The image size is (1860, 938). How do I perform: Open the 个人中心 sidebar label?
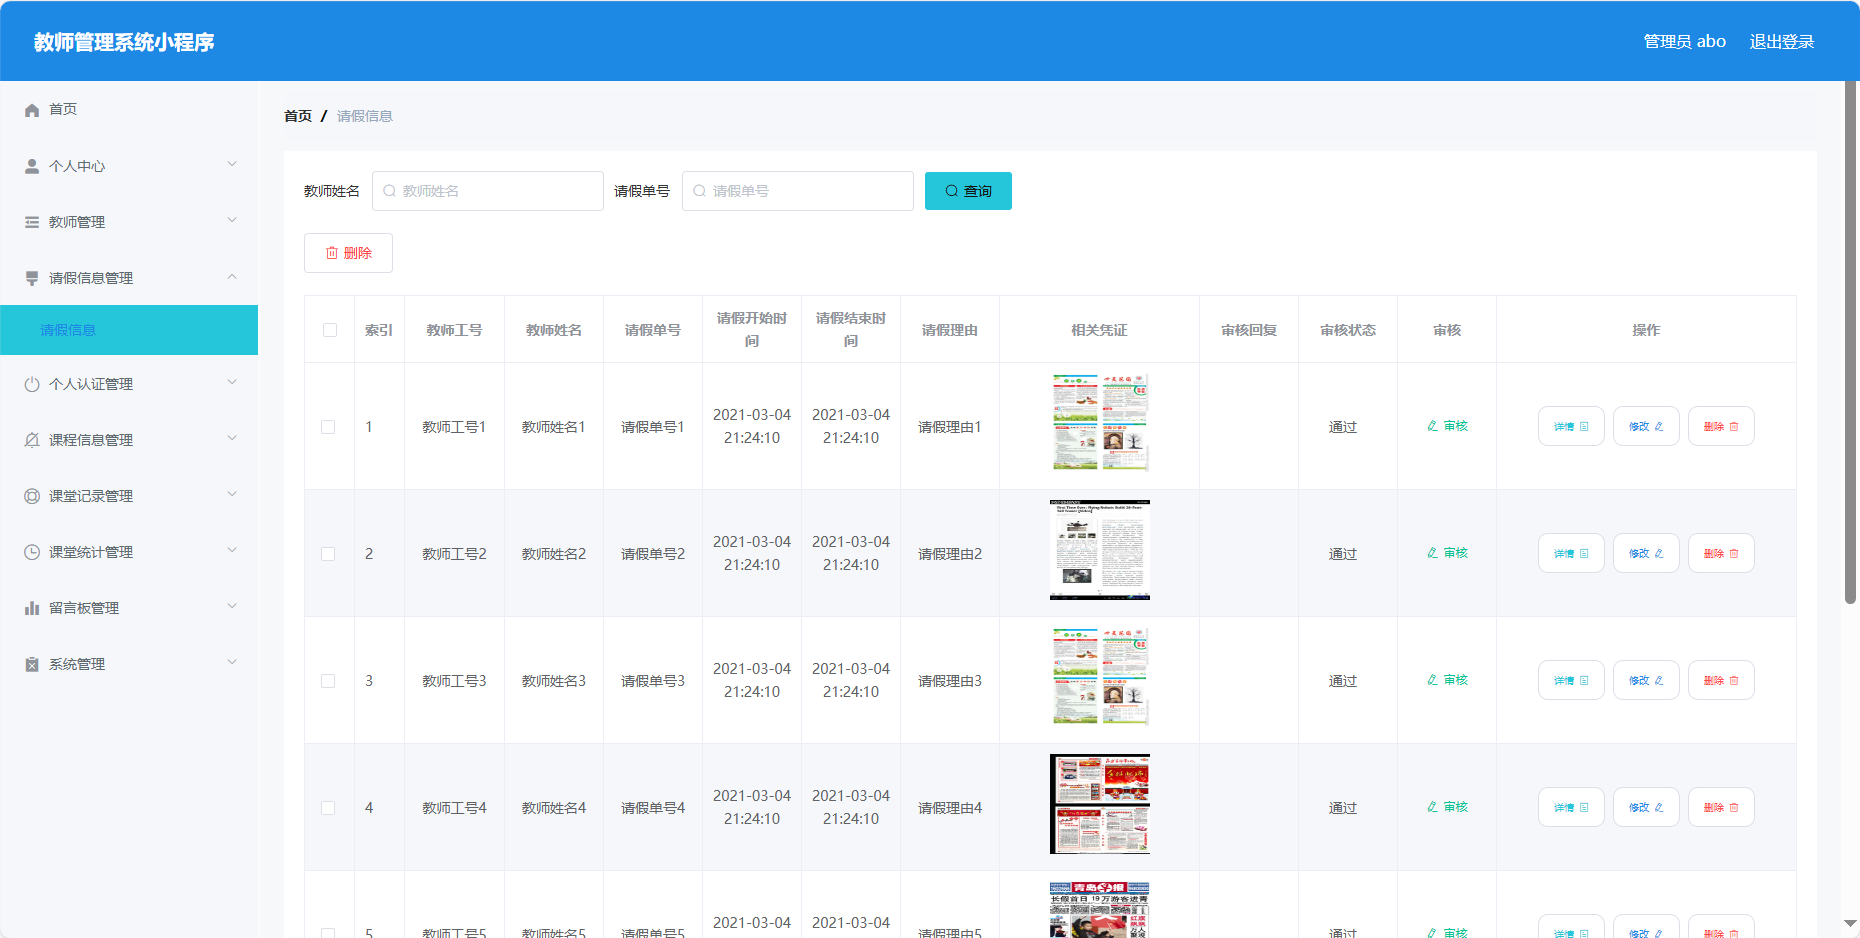pyautogui.click(x=77, y=166)
